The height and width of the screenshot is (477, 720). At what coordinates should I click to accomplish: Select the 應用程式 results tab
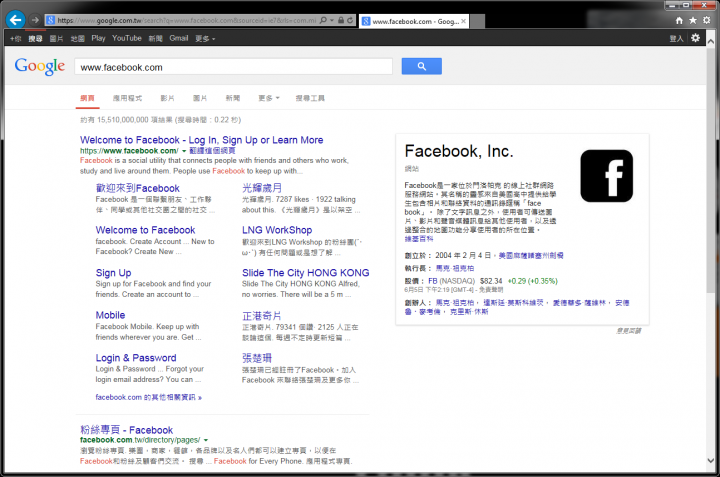point(127,98)
